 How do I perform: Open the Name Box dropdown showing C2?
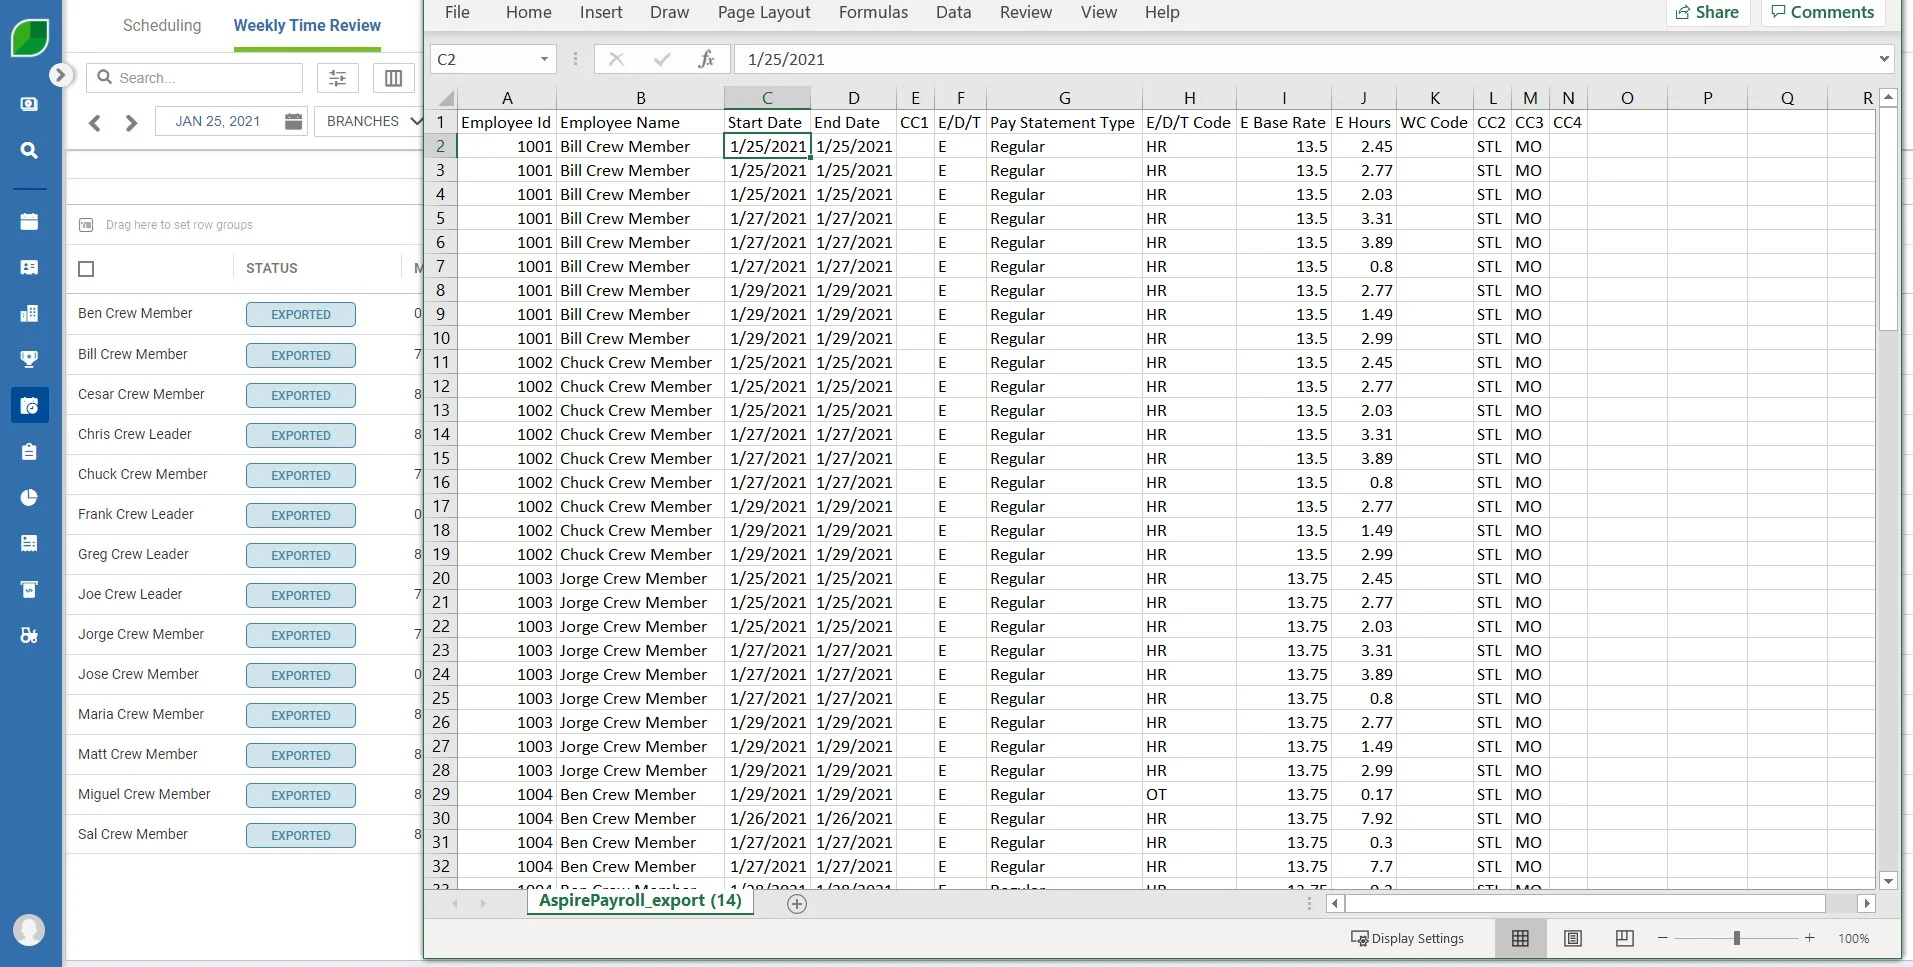pos(543,59)
